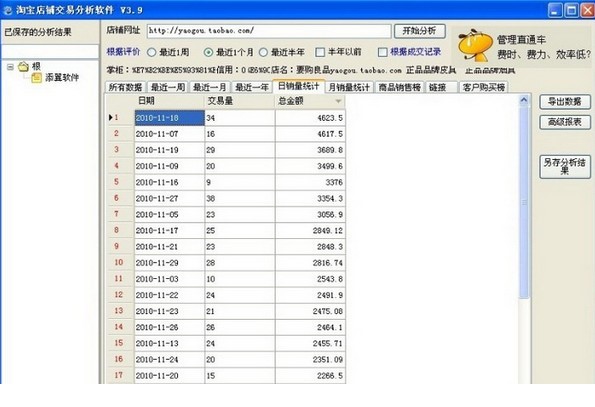
Task: Open the 链接 tab
Action: [x=441, y=87]
